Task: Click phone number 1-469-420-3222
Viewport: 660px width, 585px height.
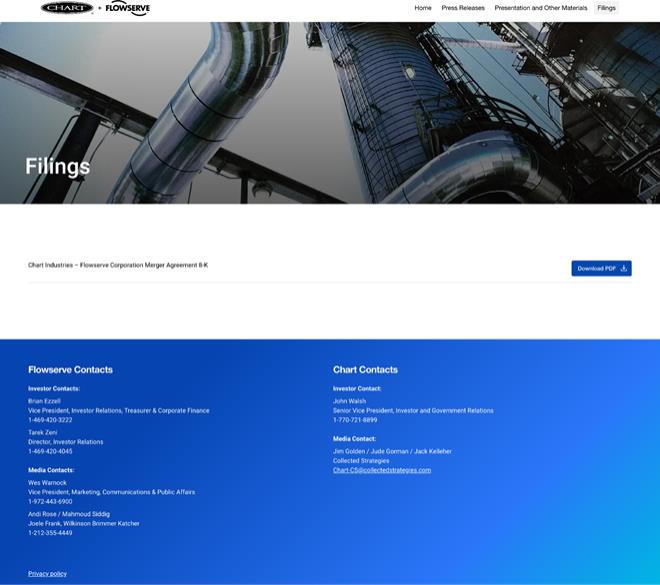Action: coord(50,420)
